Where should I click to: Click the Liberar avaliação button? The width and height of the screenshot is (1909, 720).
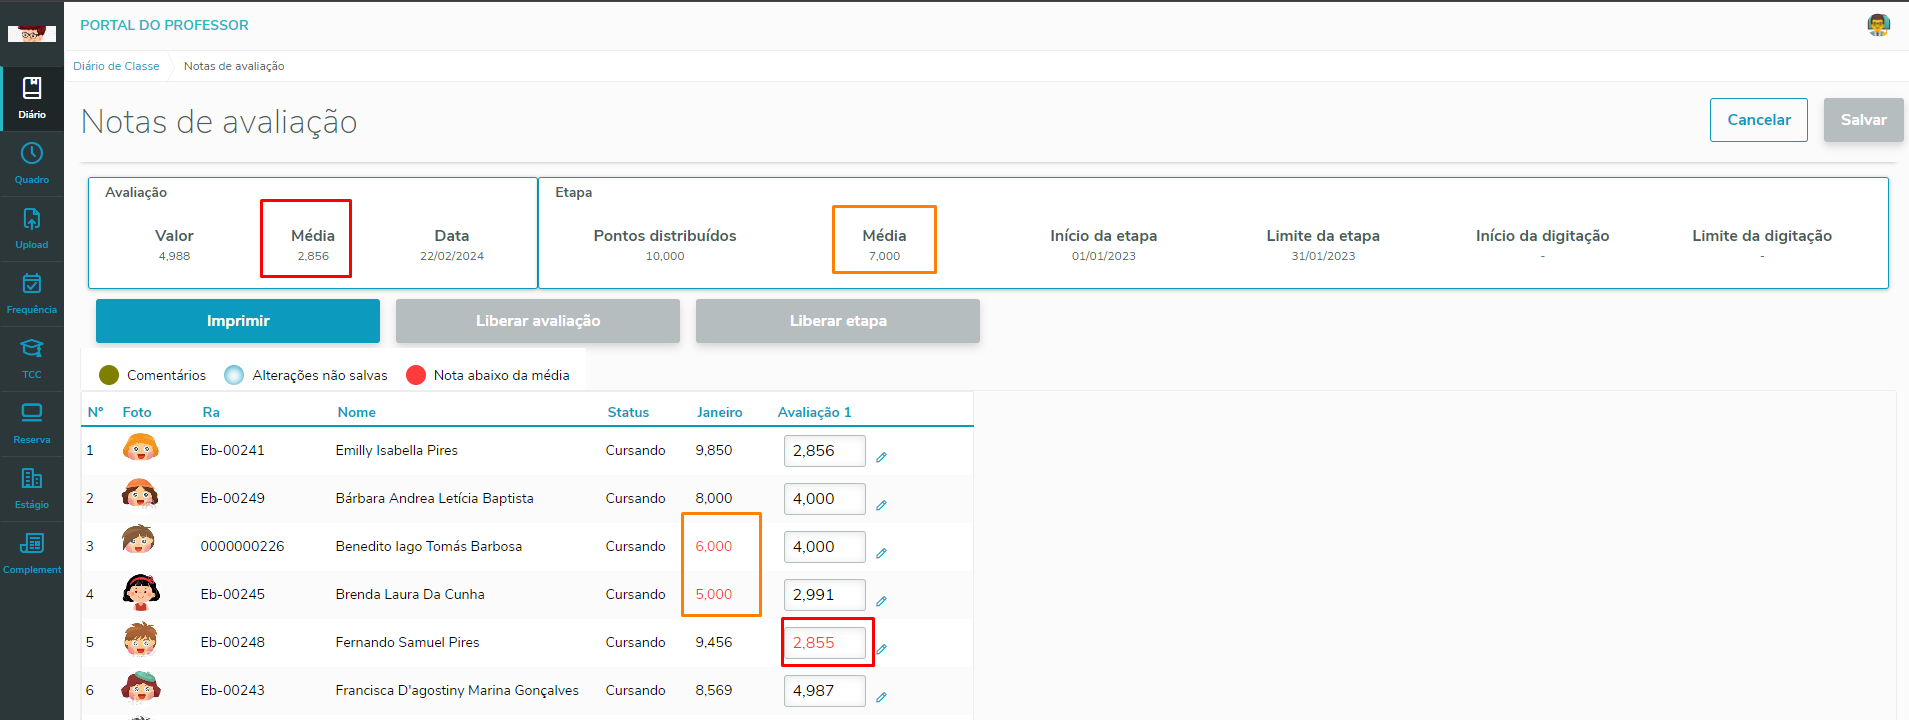click(x=538, y=321)
